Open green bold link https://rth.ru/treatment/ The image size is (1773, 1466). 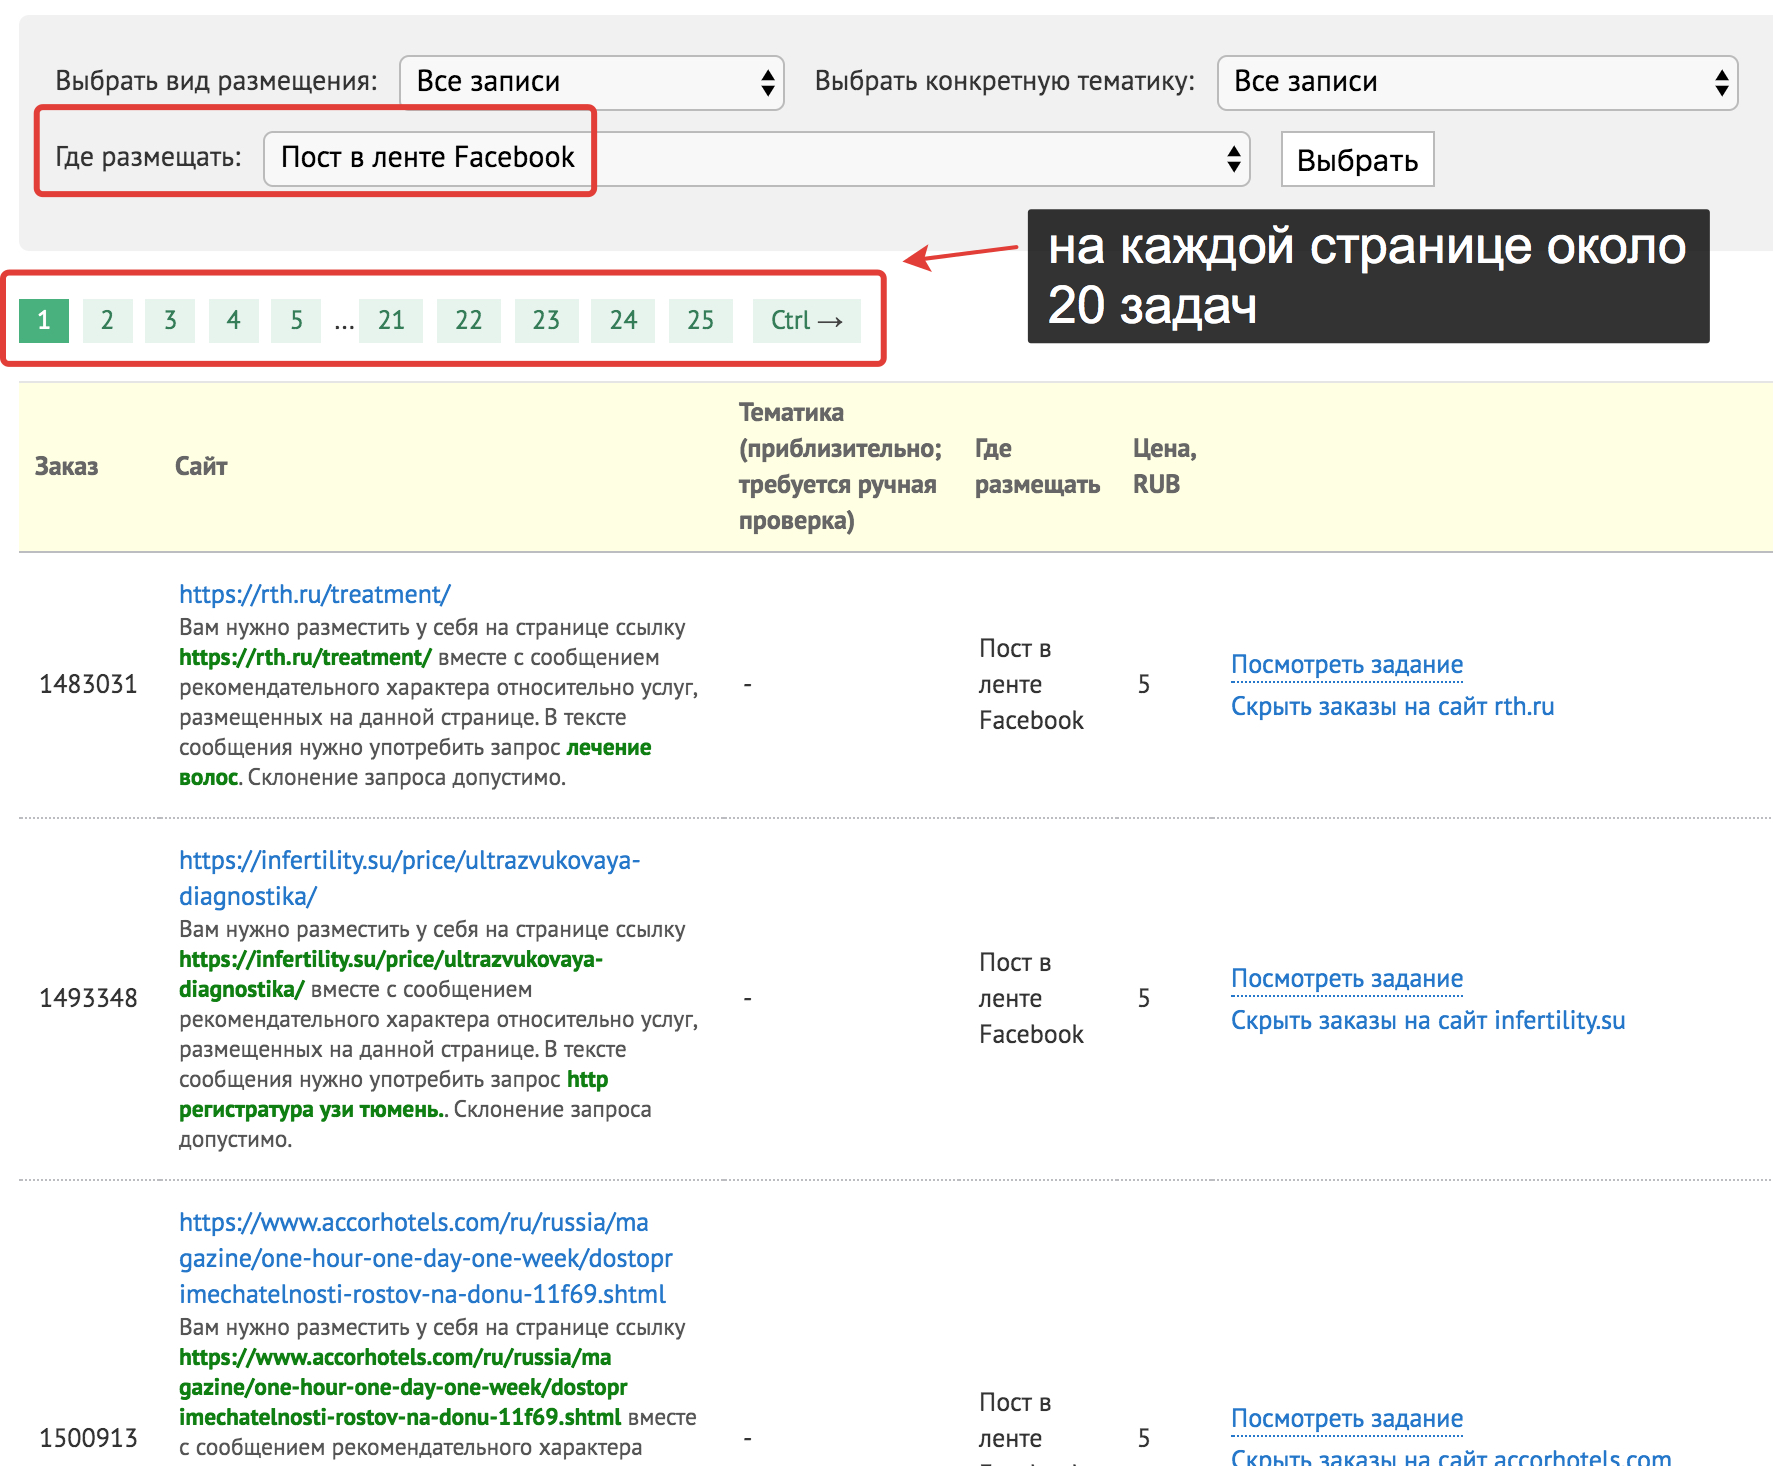click(x=305, y=658)
